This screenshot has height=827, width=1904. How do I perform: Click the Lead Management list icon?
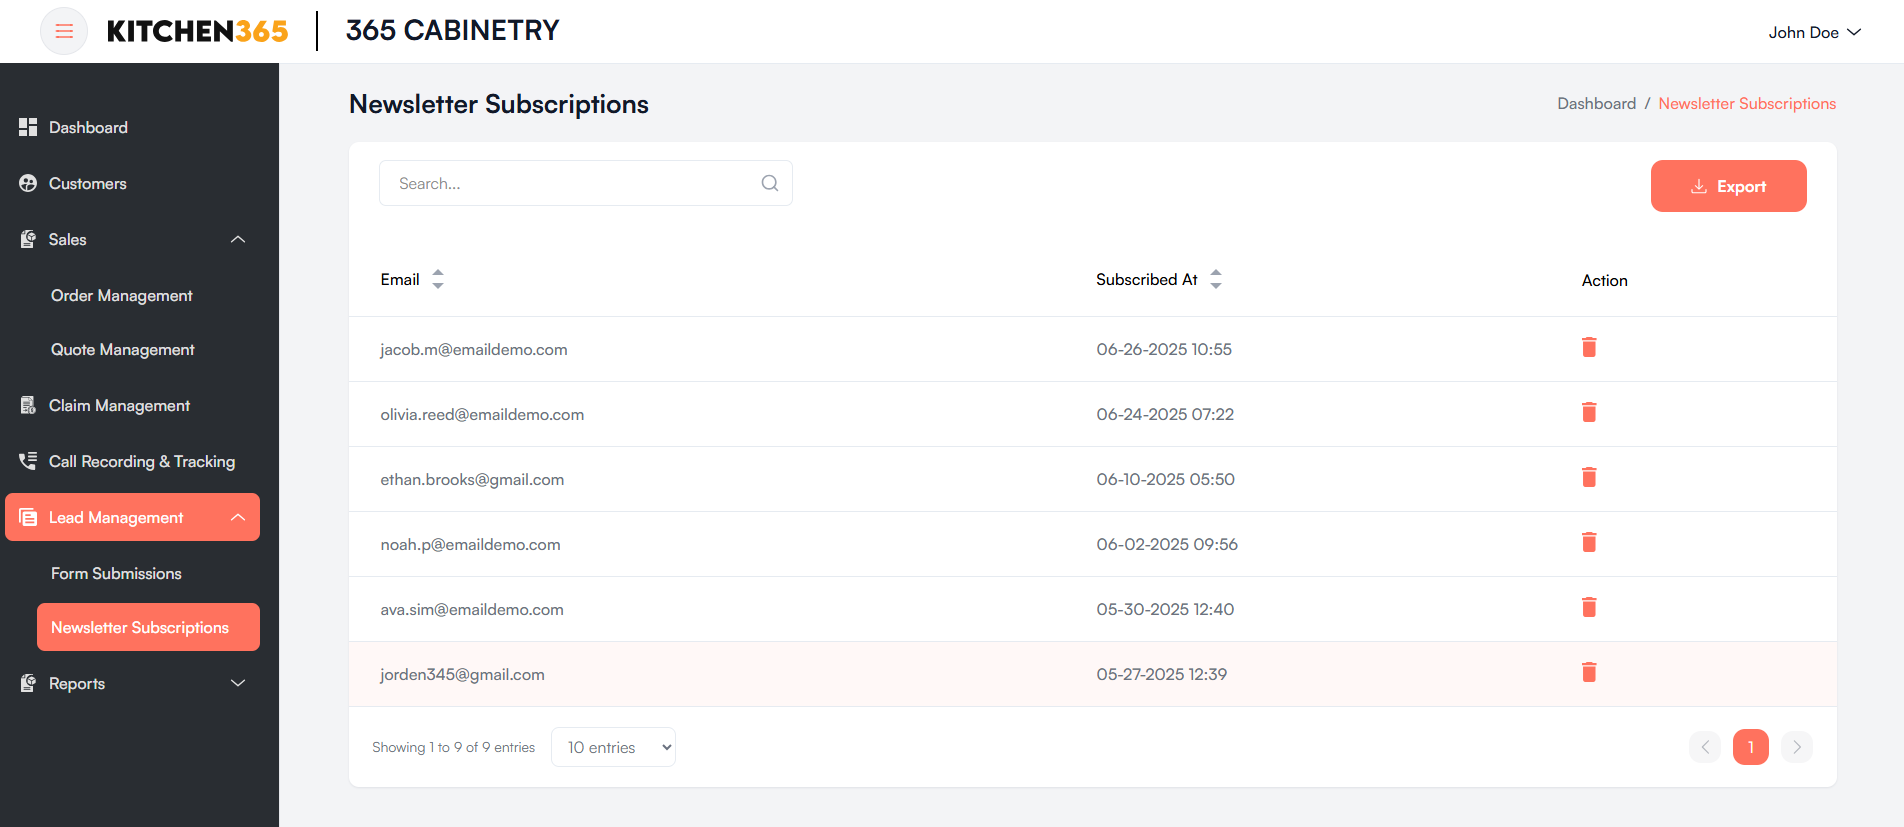pos(28,517)
